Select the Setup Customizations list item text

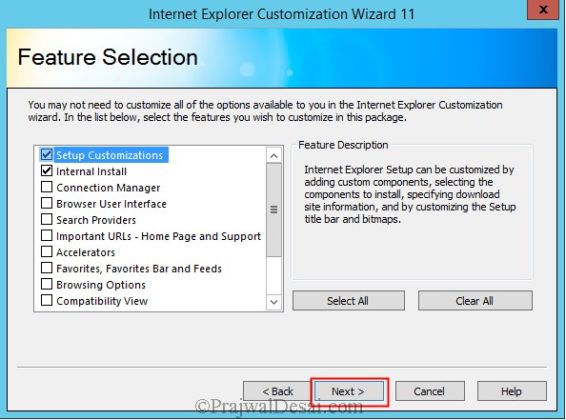pos(109,155)
